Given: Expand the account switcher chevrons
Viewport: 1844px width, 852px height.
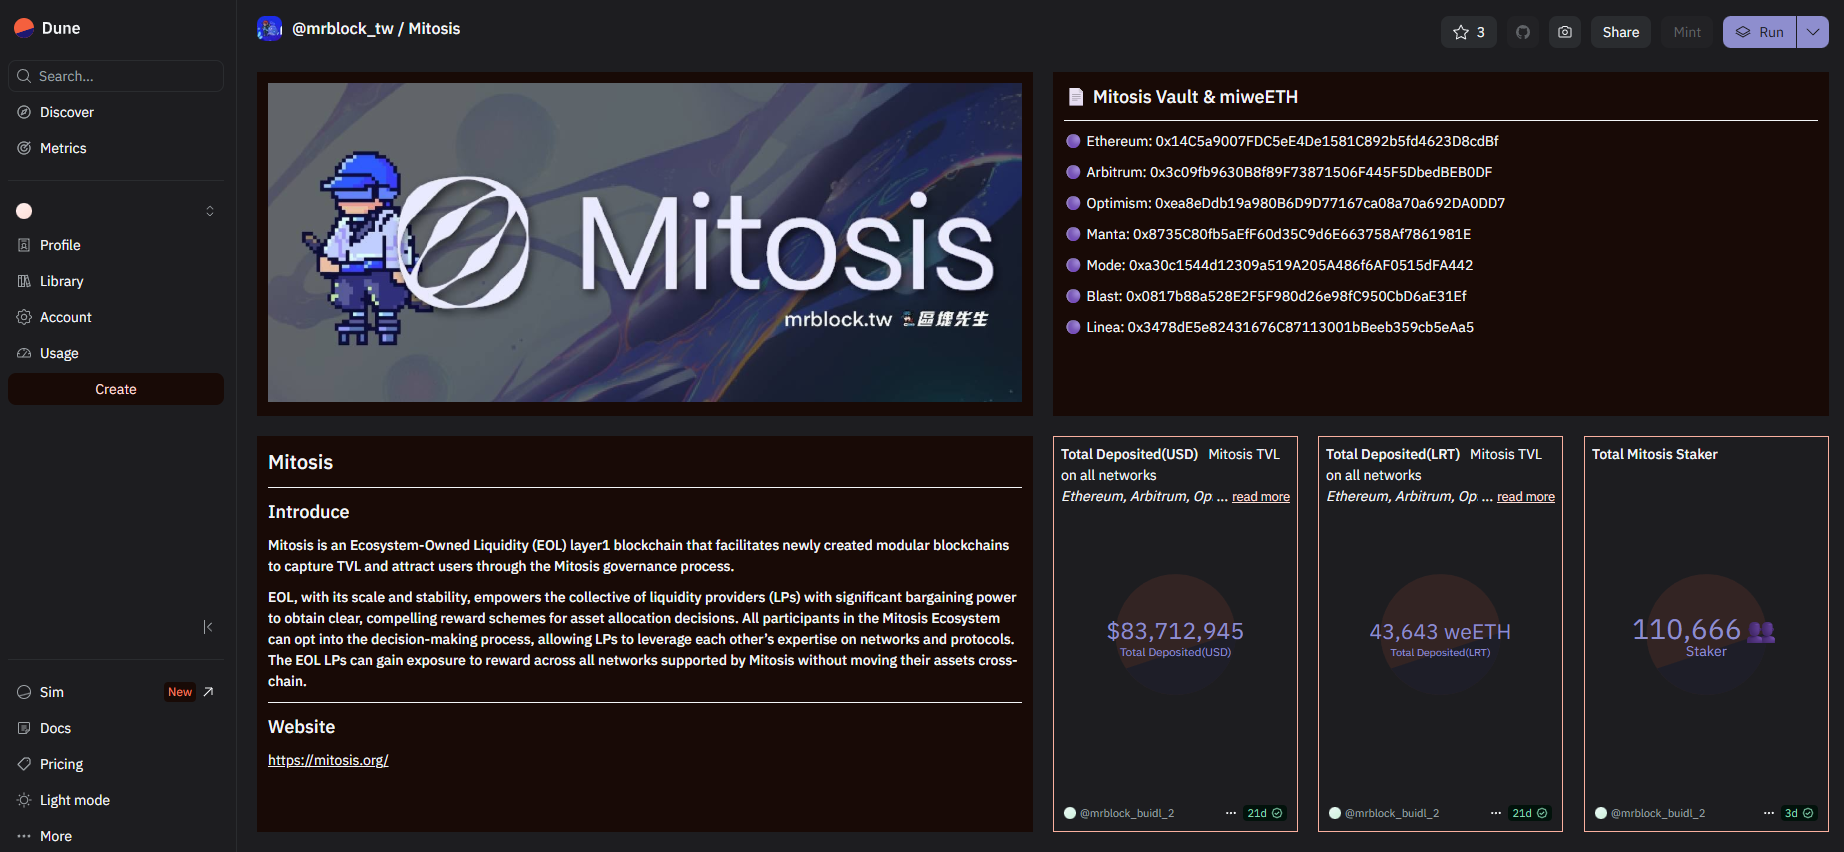Looking at the screenshot, I should click(210, 211).
